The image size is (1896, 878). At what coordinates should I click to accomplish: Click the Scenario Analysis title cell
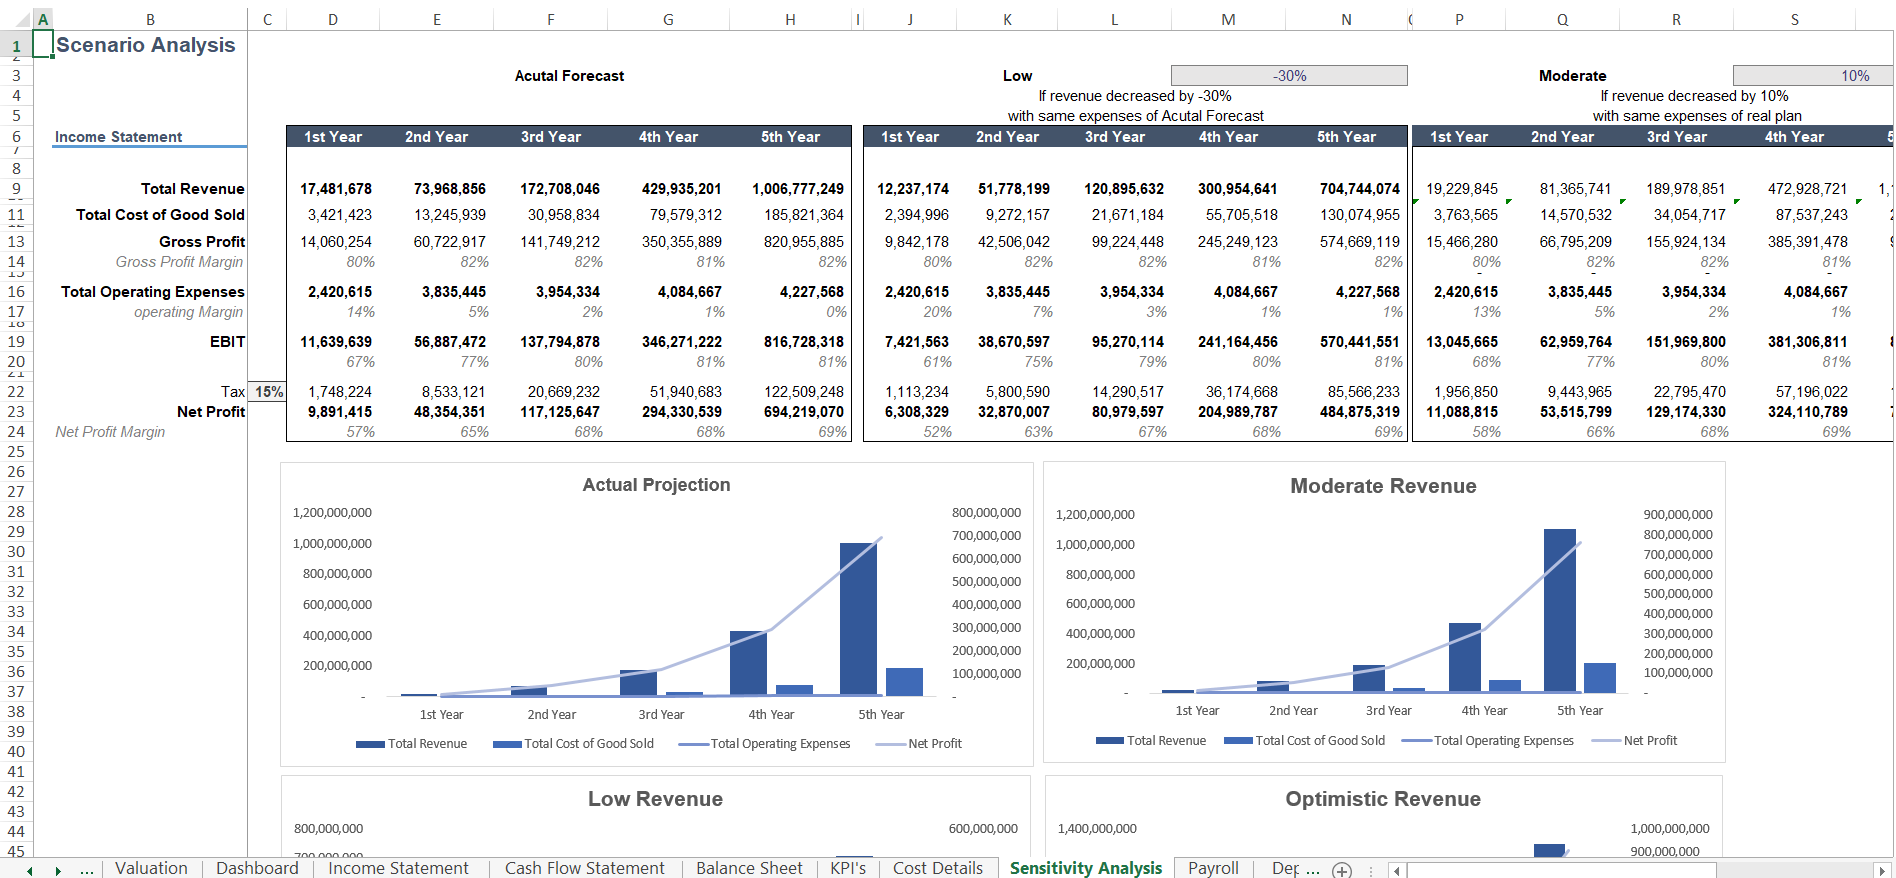[146, 45]
